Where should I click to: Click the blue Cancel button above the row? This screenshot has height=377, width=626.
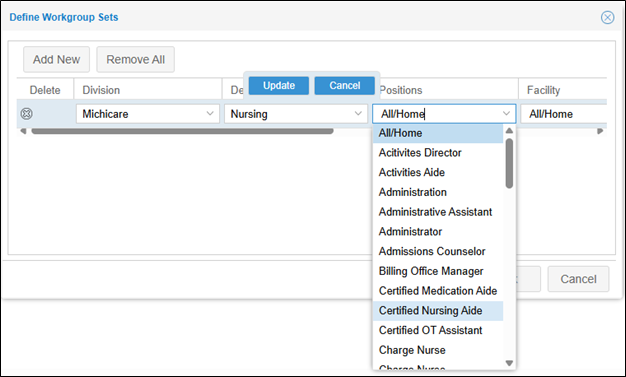pos(345,85)
